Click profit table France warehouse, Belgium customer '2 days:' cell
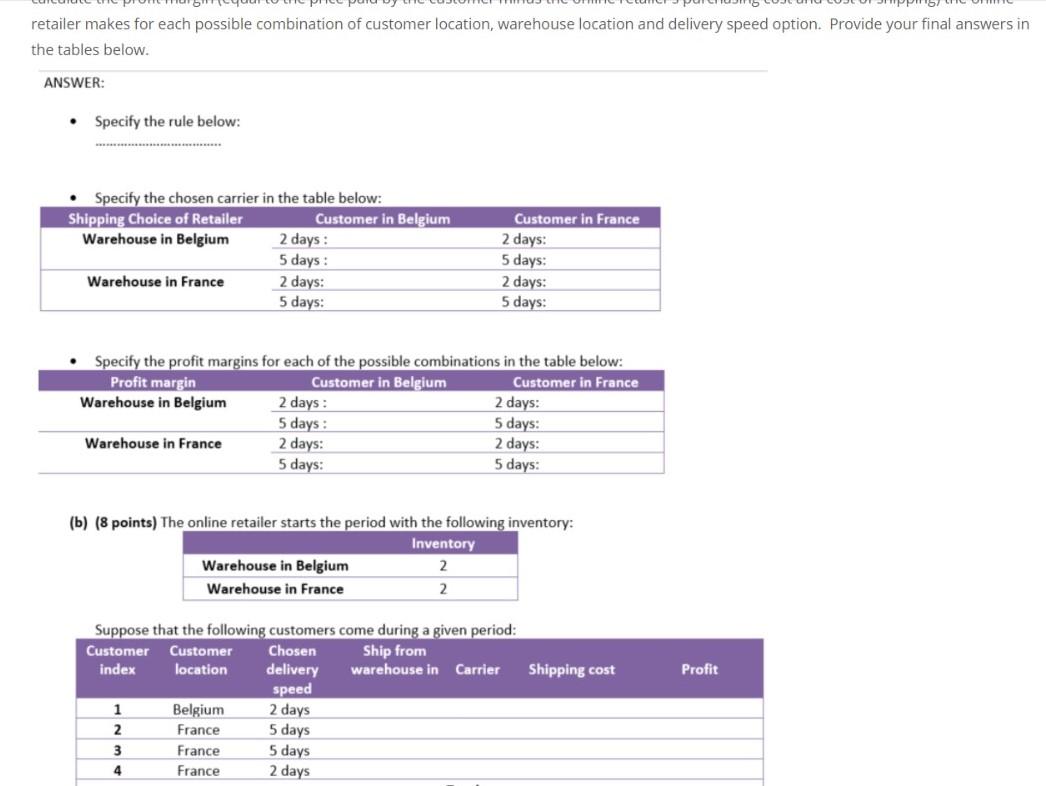 coord(379,443)
